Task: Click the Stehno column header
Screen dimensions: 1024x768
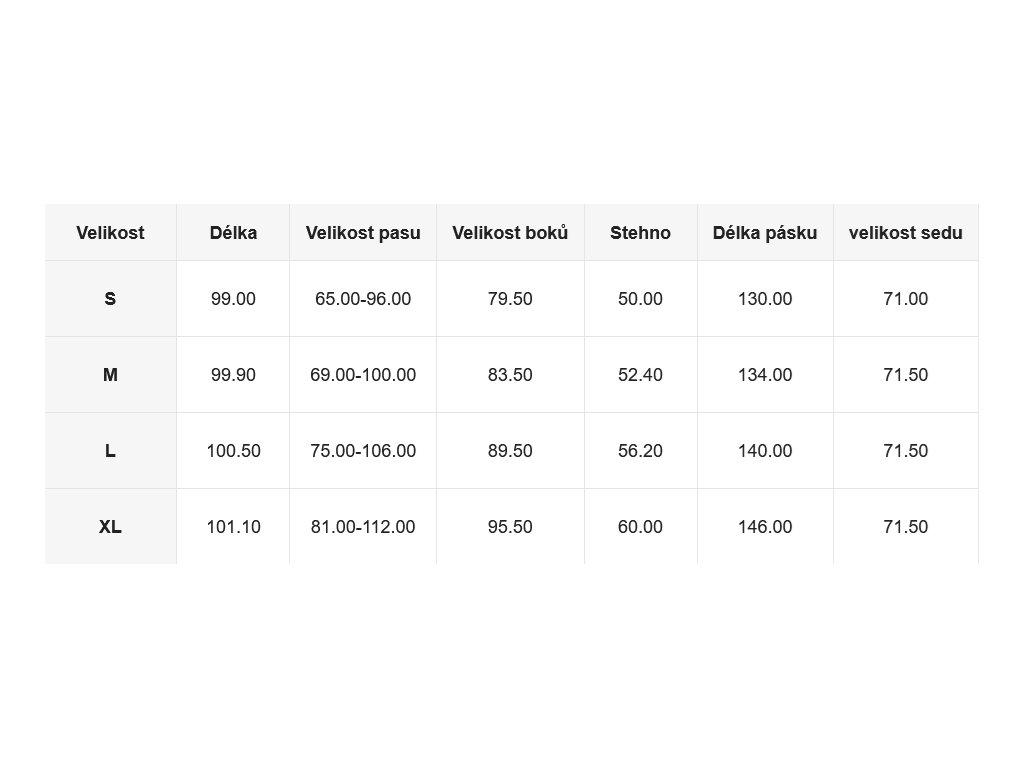Action: point(641,232)
